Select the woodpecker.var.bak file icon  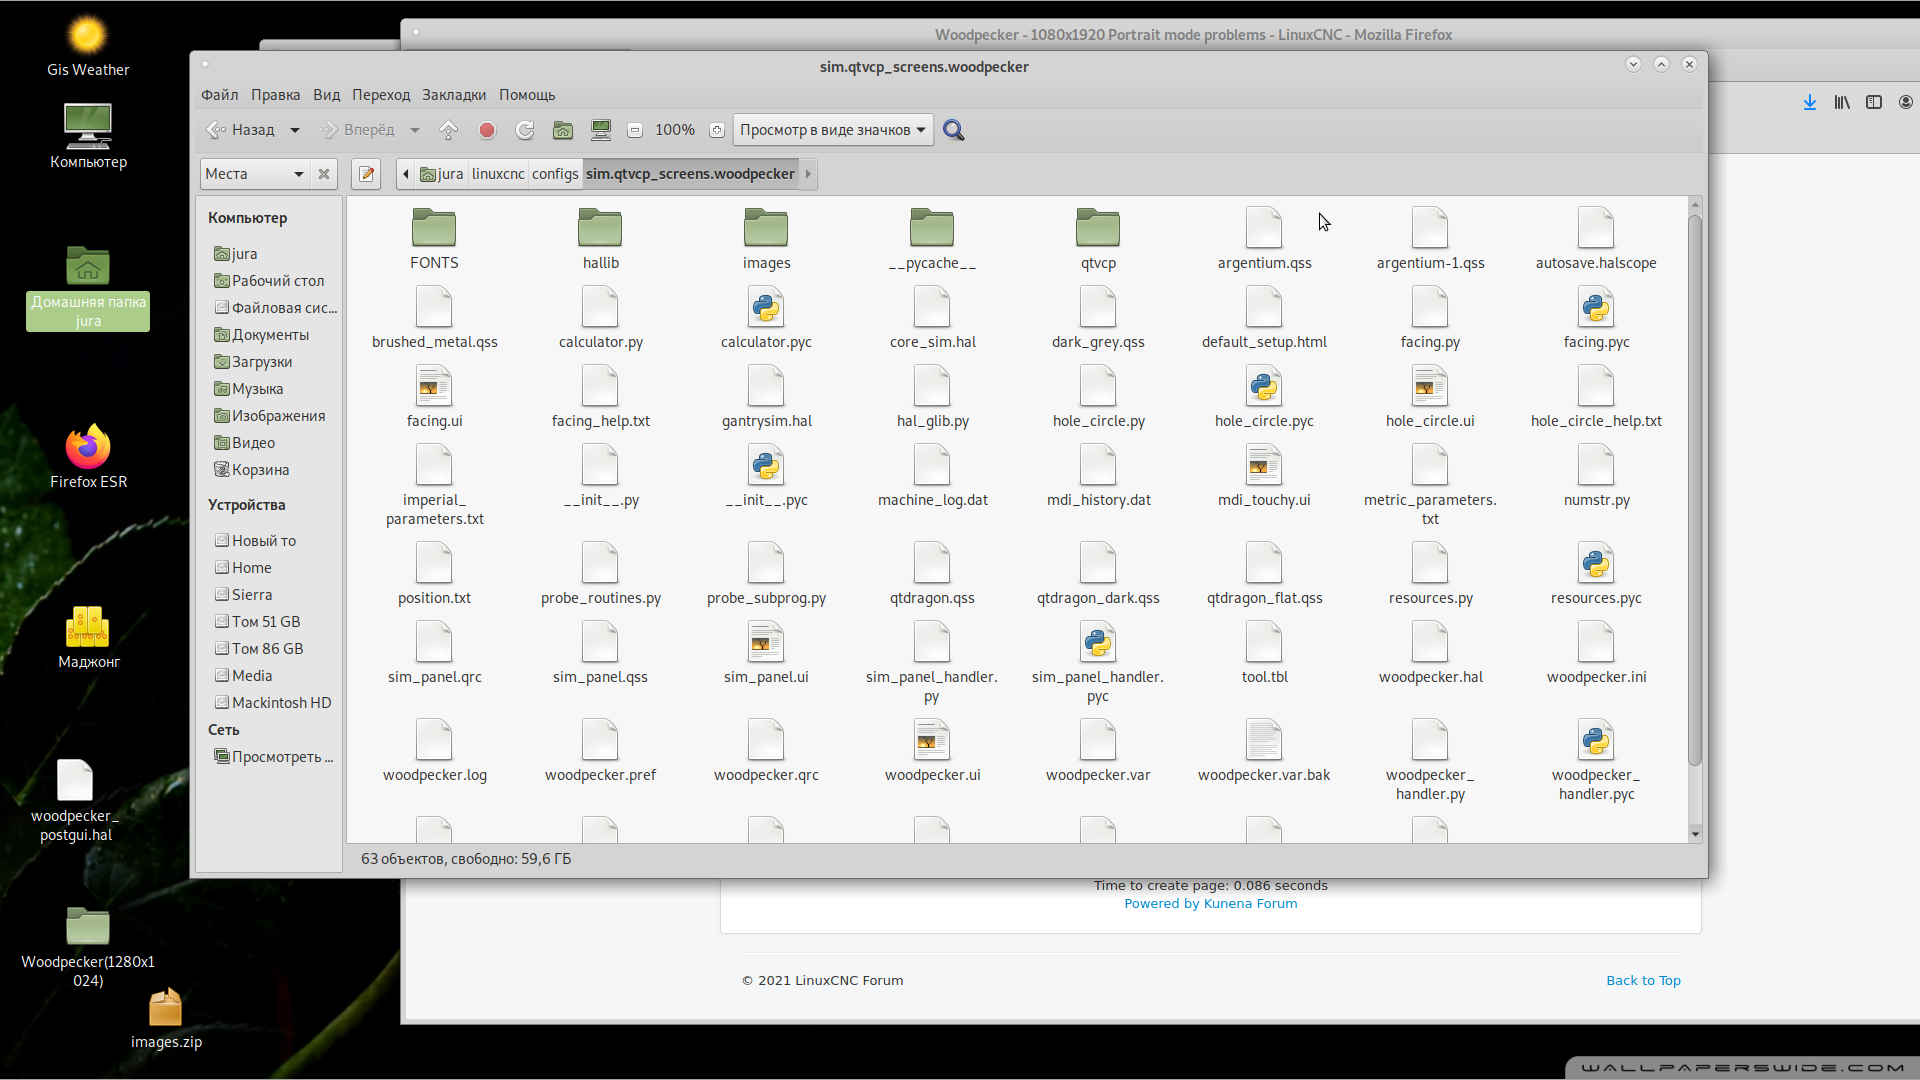click(x=1264, y=740)
